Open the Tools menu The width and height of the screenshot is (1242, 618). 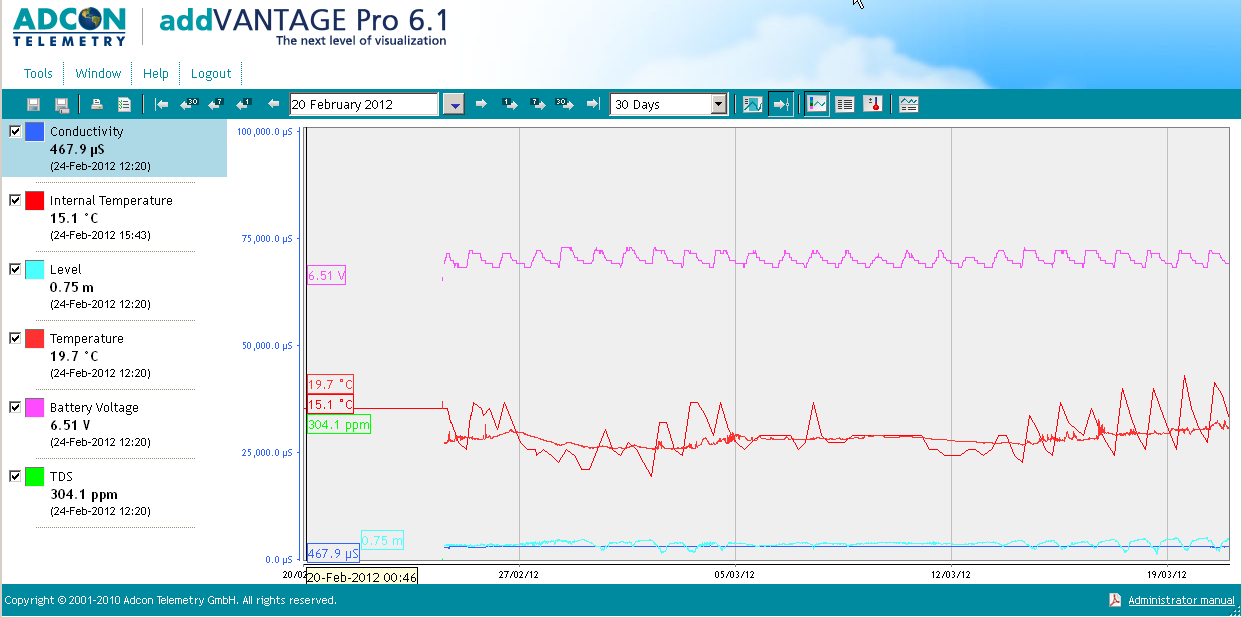click(38, 73)
